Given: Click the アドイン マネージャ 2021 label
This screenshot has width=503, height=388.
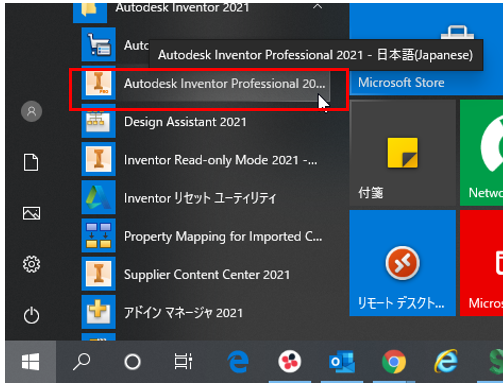Looking at the screenshot, I should tap(183, 313).
